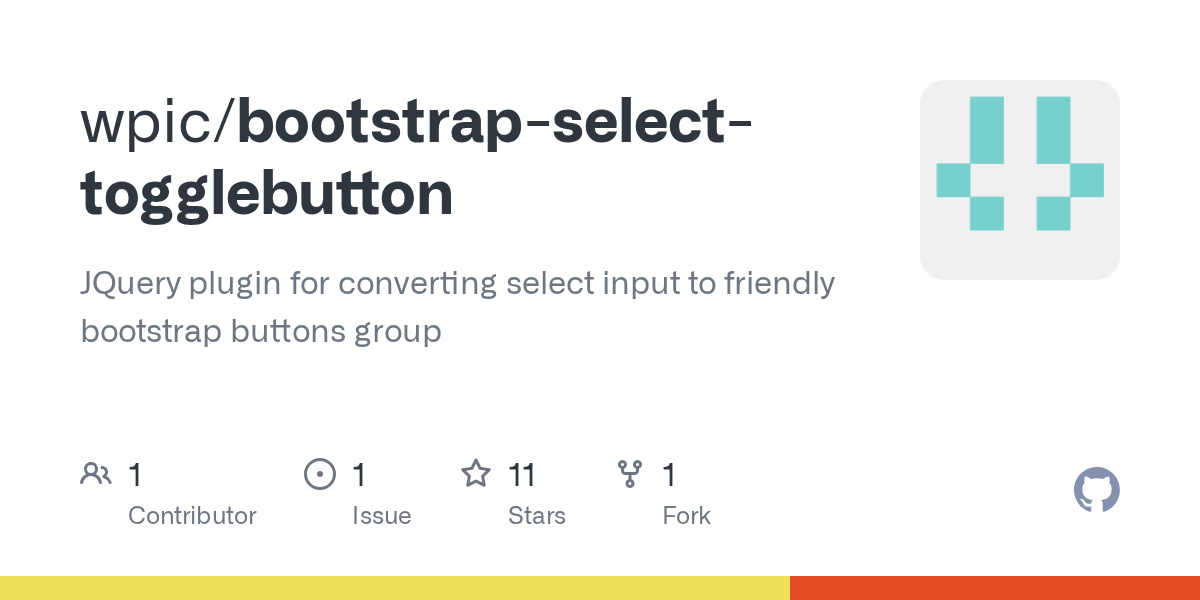This screenshot has height=600, width=1200.
Task: Click the word 'togglebutton' in the title
Action: (x=266, y=194)
